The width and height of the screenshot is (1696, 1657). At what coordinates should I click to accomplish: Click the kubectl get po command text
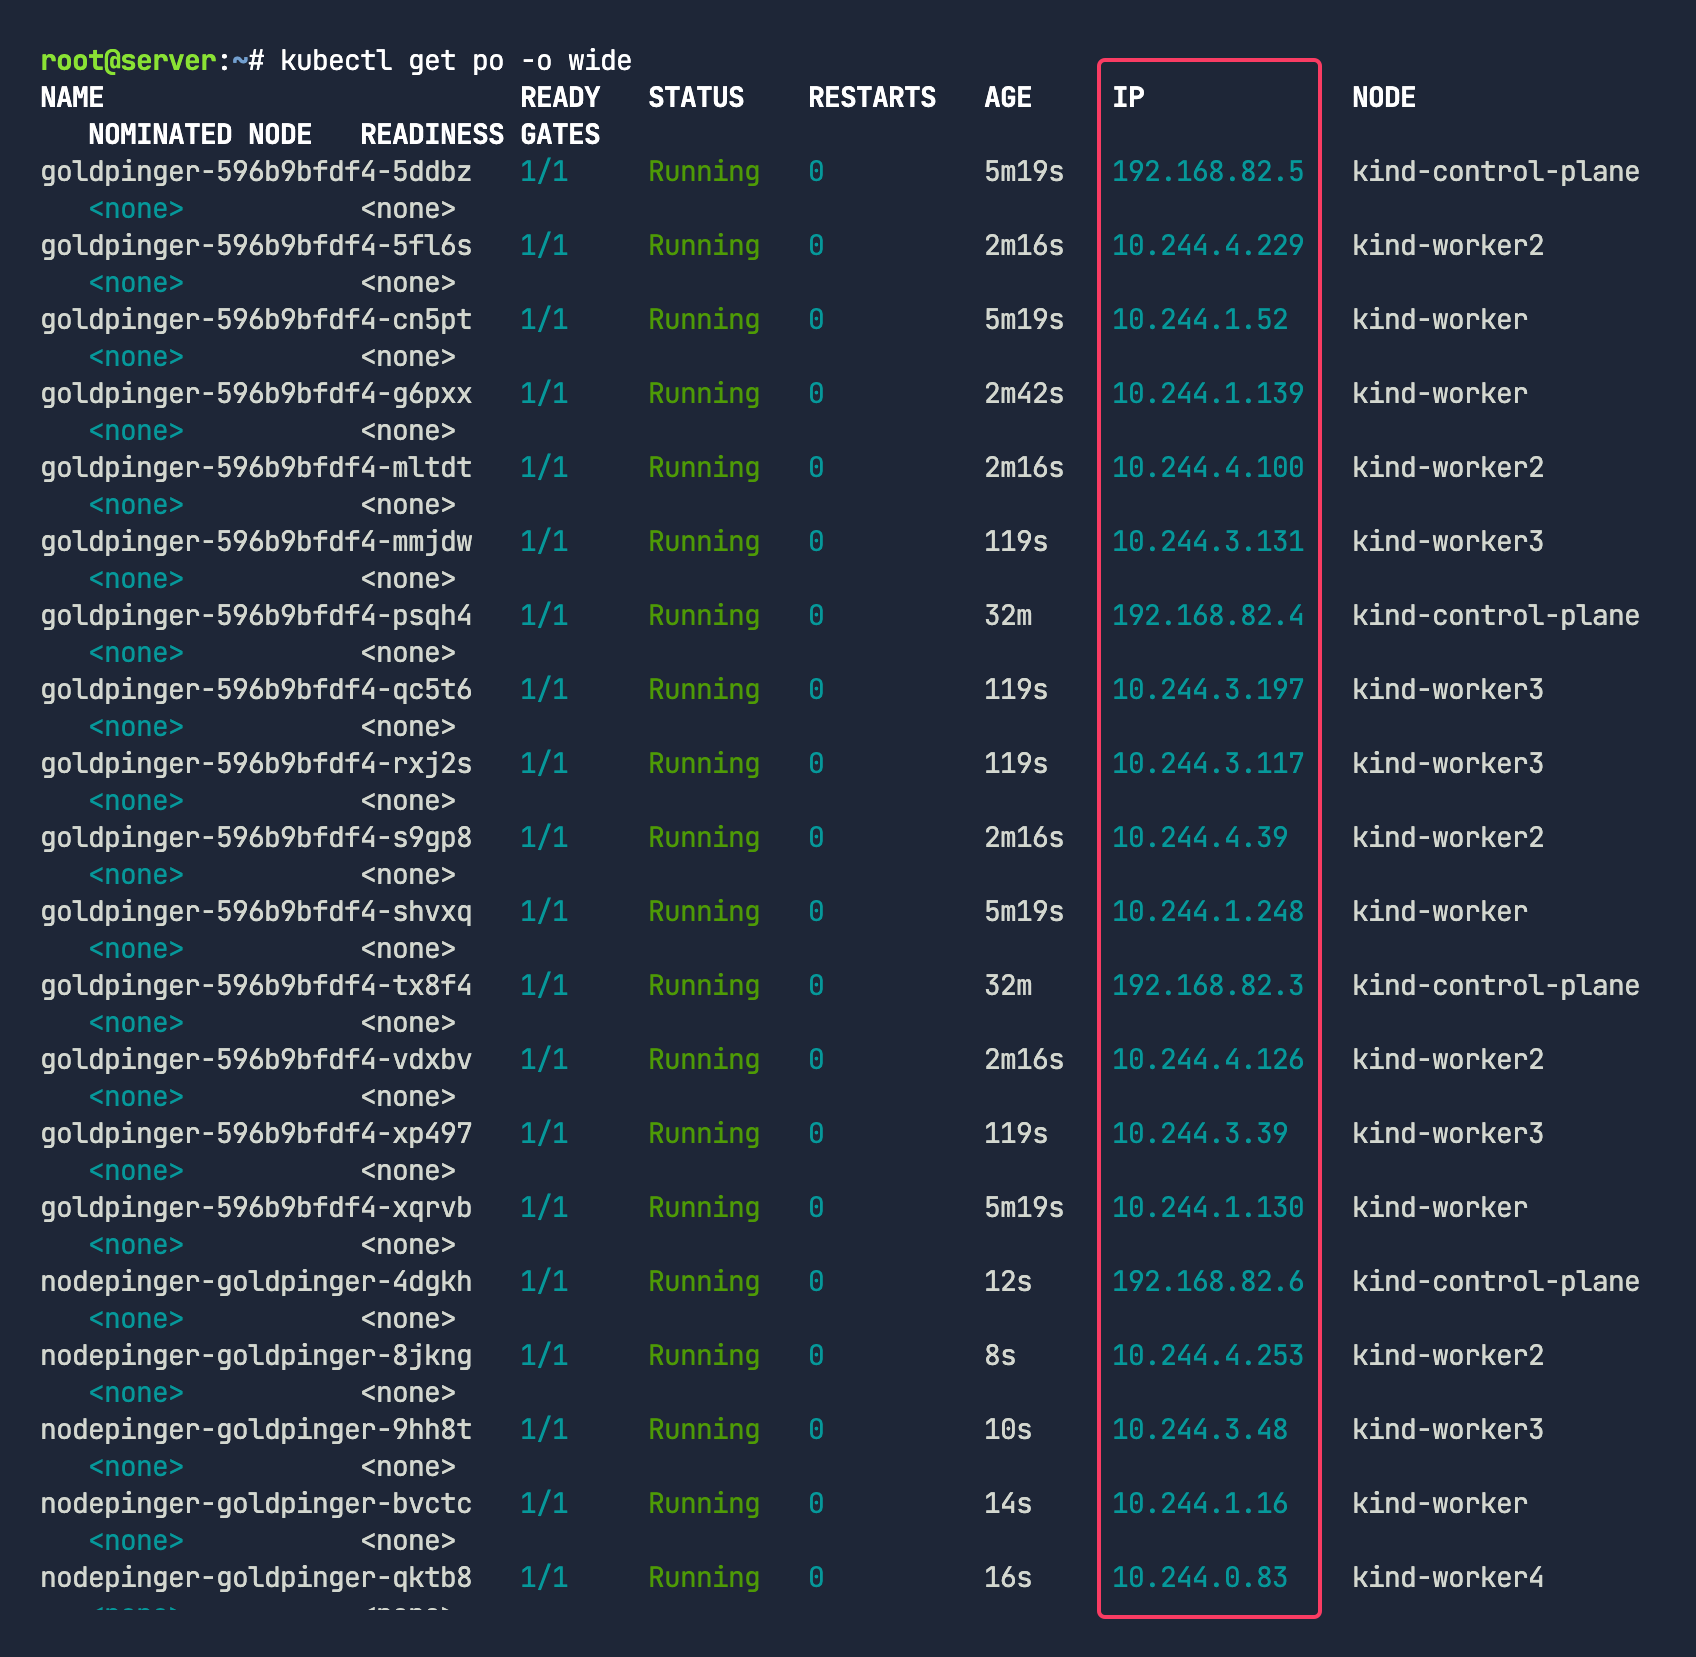455,61
